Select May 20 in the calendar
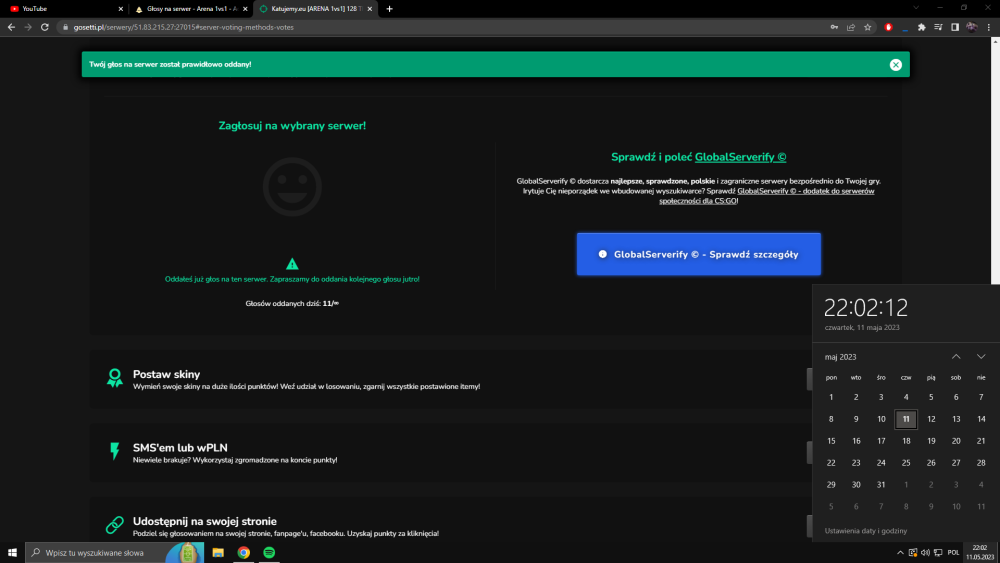 956,441
